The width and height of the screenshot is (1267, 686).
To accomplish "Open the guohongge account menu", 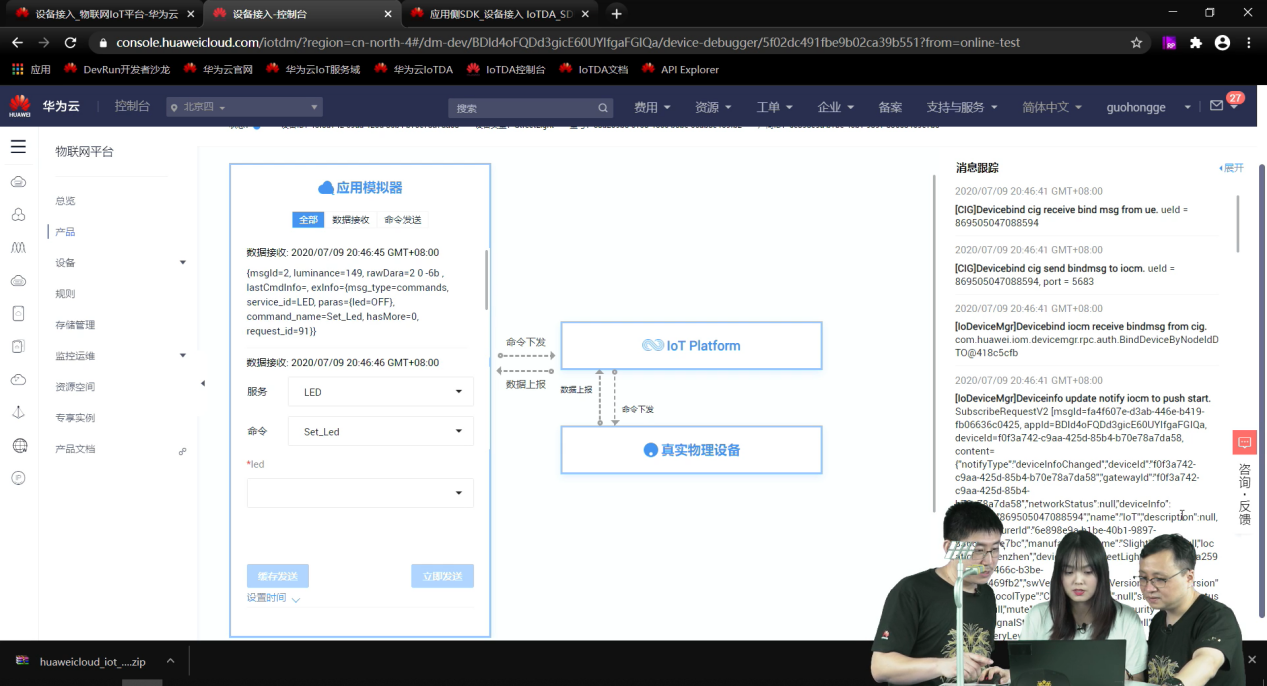I will click(1148, 107).
